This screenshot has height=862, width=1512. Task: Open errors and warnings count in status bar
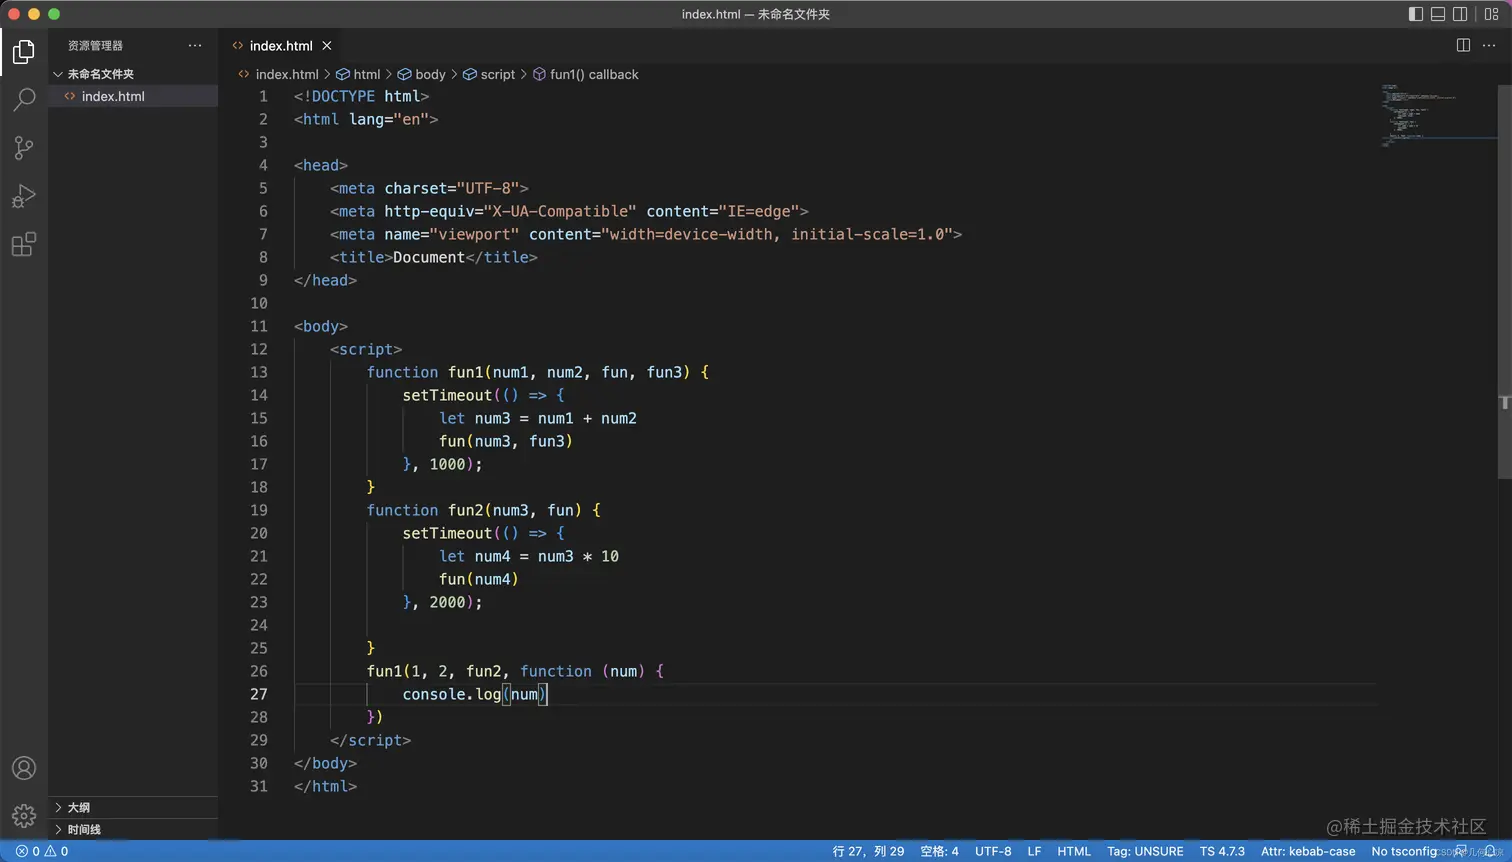click(42, 851)
